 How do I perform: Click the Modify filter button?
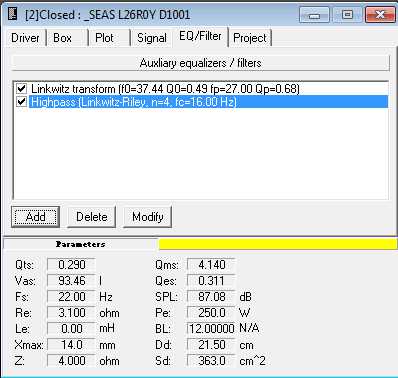click(148, 217)
